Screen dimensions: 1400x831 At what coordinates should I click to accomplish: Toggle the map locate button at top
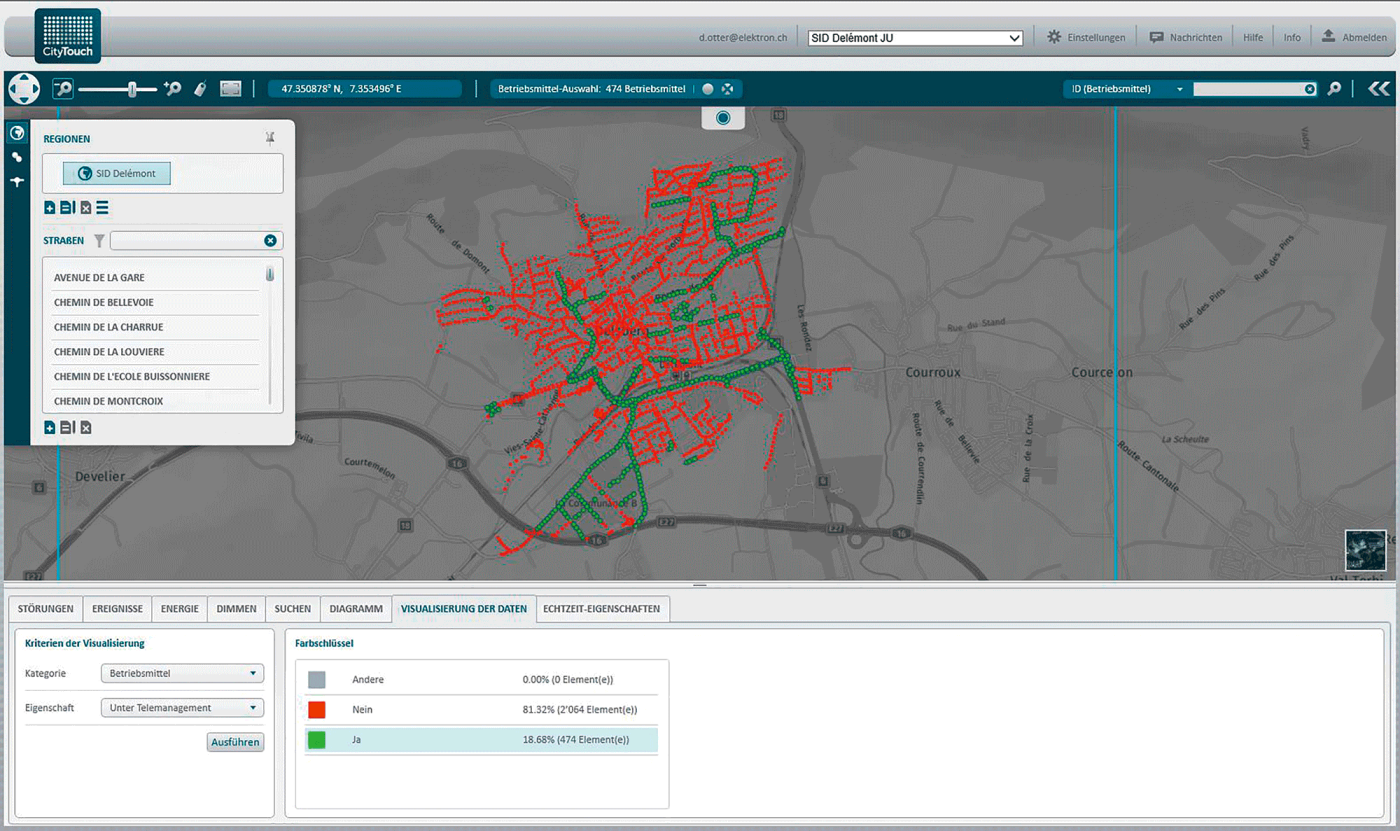click(723, 118)
